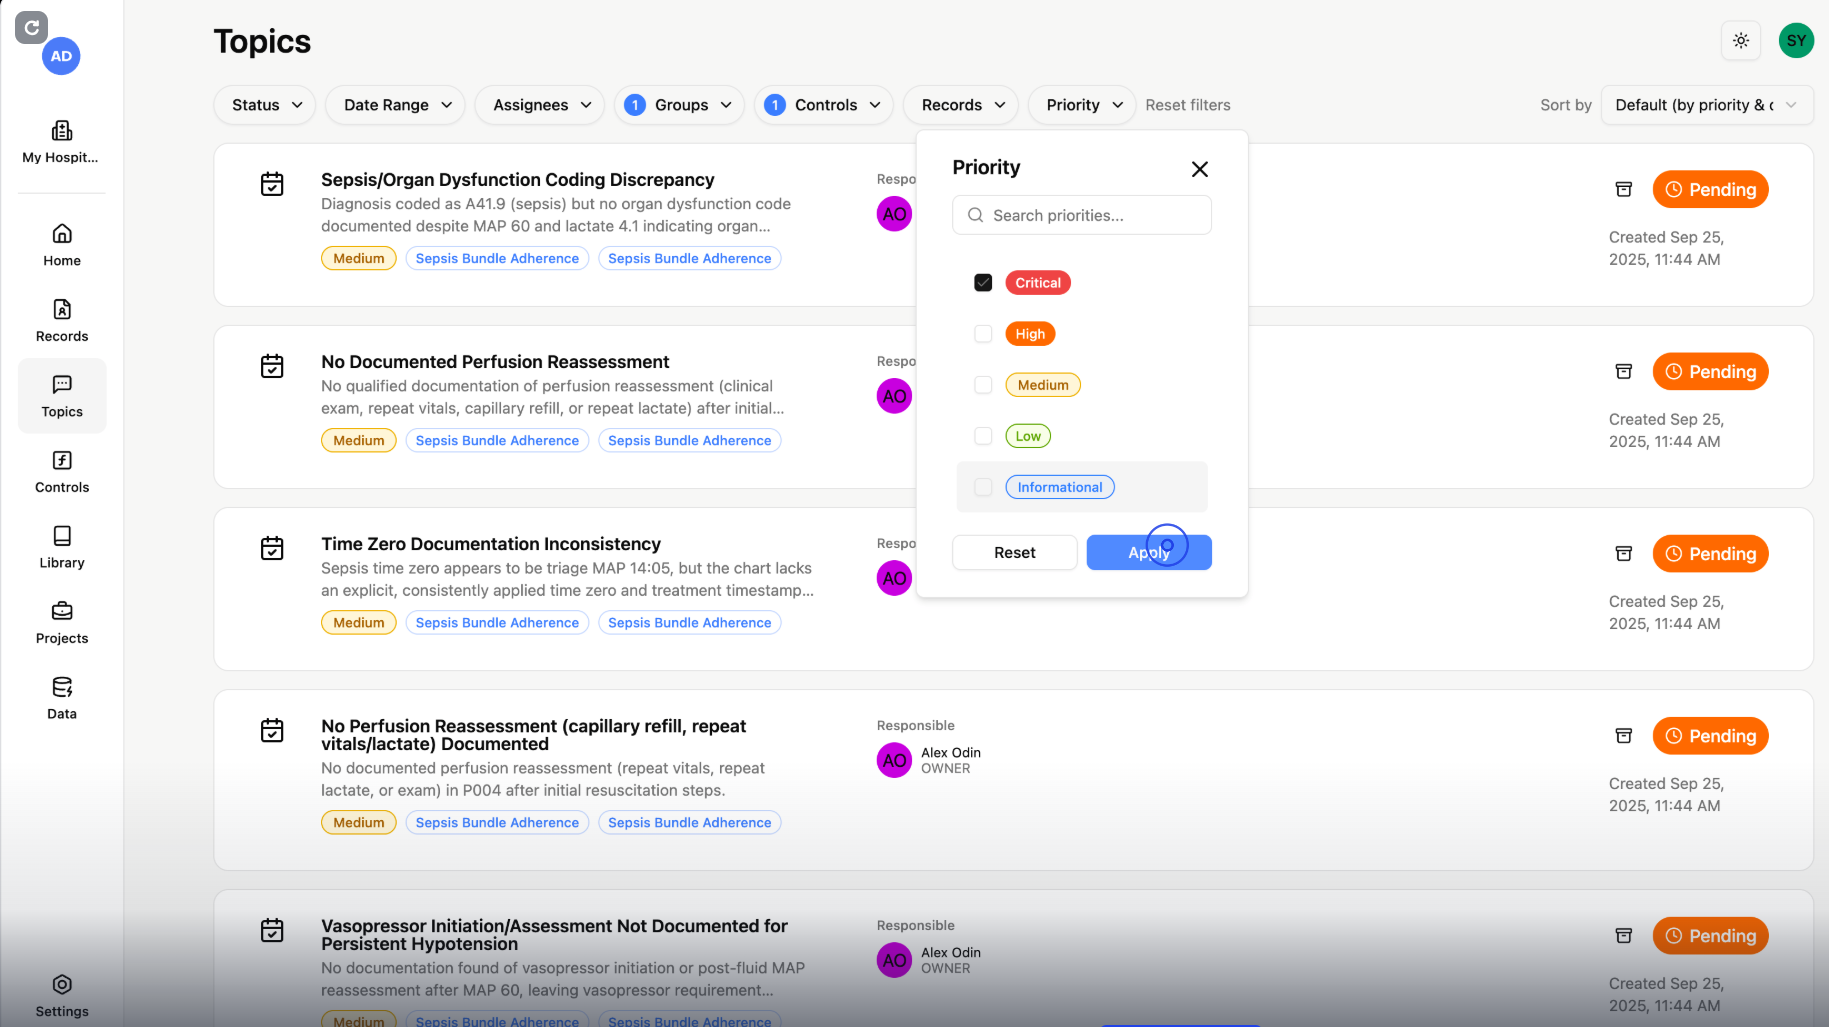Viewport: 1829px width, 1027px height.
Task: Open the Data section
Action: pyautogui.click(x=62, y=698)
